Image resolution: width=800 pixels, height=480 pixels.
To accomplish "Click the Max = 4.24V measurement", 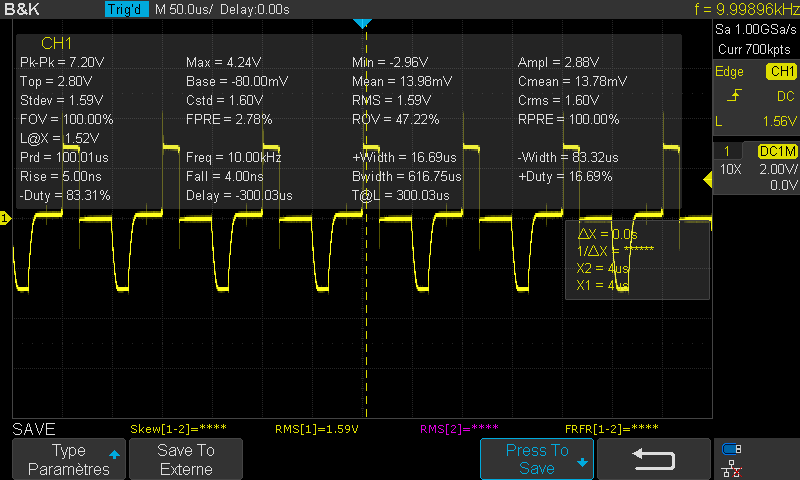I will tap(223, 62).
